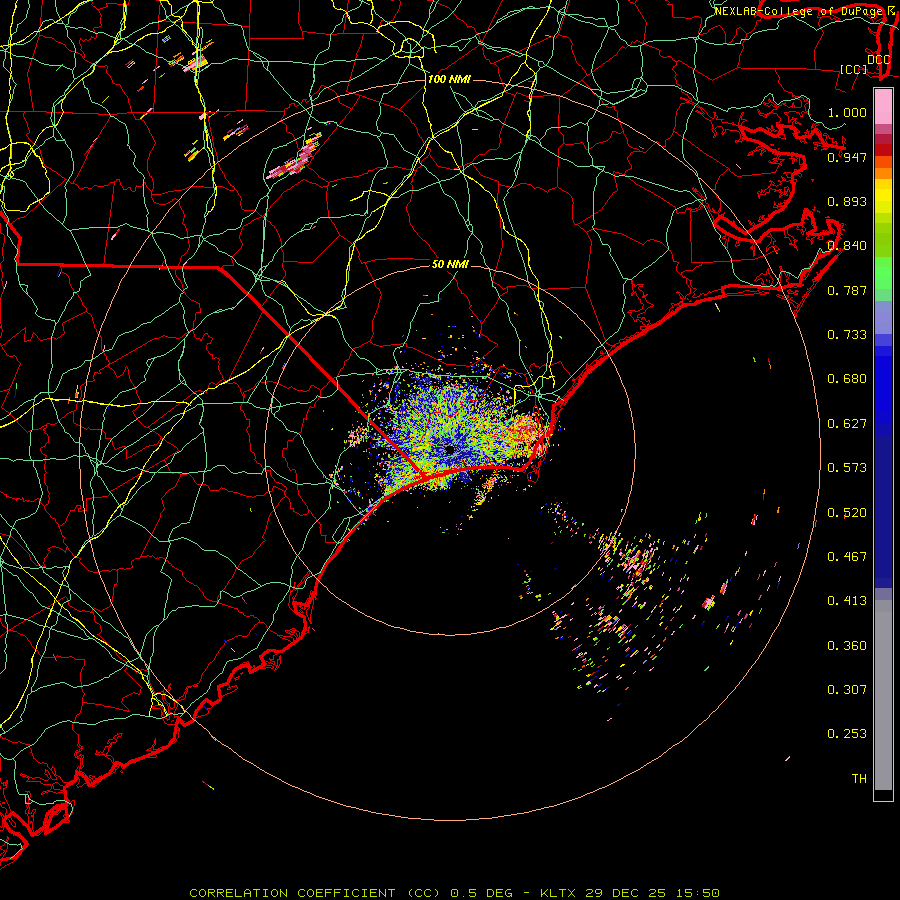Click the 0.627 scale value
900x900 pixels.
pos(847,424)
